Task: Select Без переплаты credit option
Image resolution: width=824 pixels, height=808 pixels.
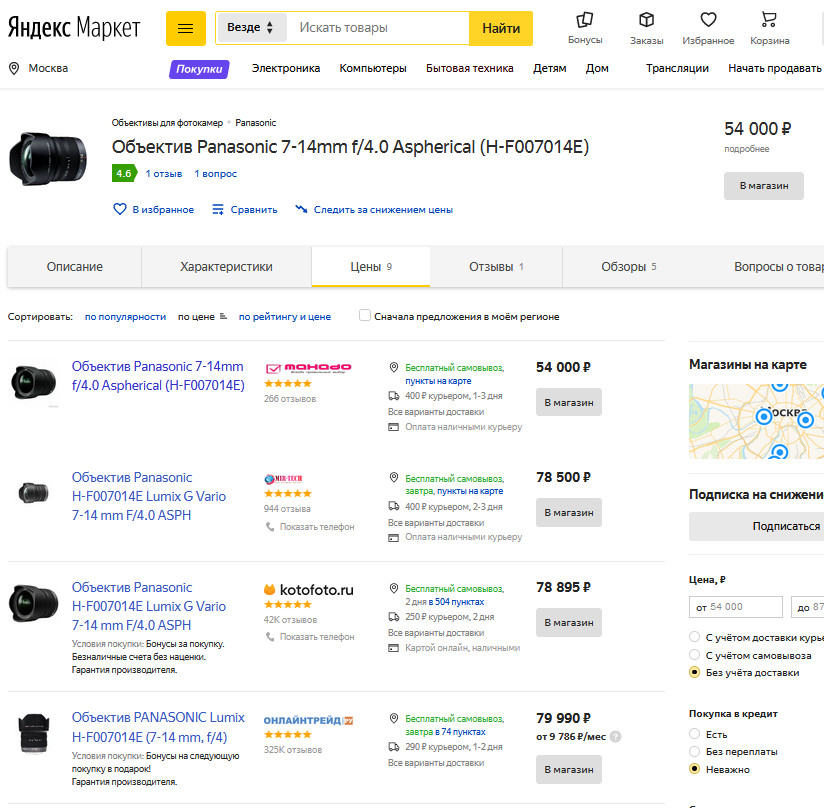Action: [x=694, y=751]
